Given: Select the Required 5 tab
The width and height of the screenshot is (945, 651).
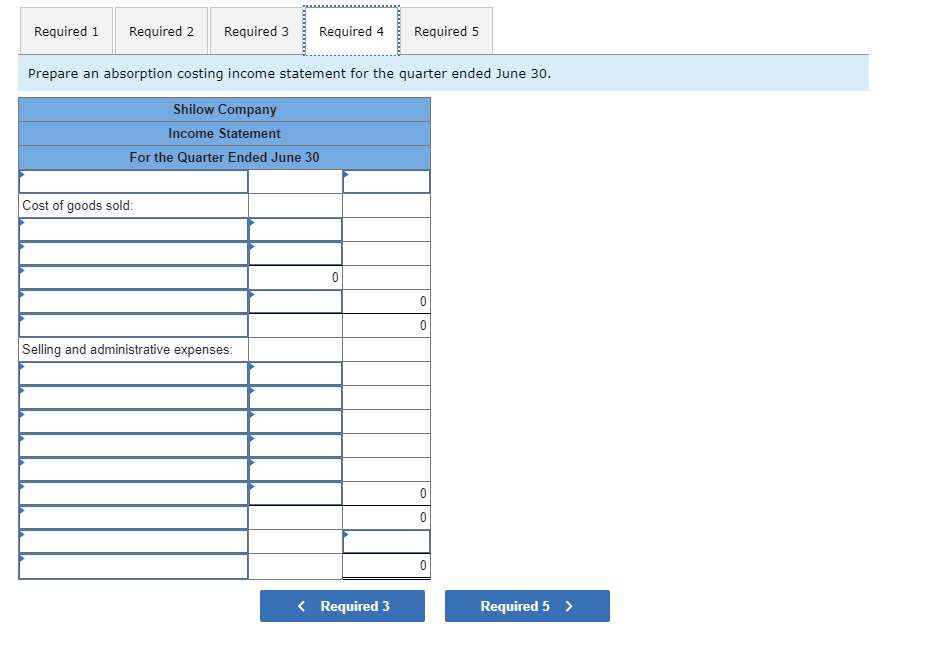Looking at the screenshot, I should (x=446, y=30).
